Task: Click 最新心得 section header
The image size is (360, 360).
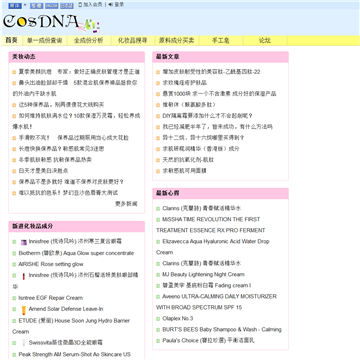Action: [168, 193]
